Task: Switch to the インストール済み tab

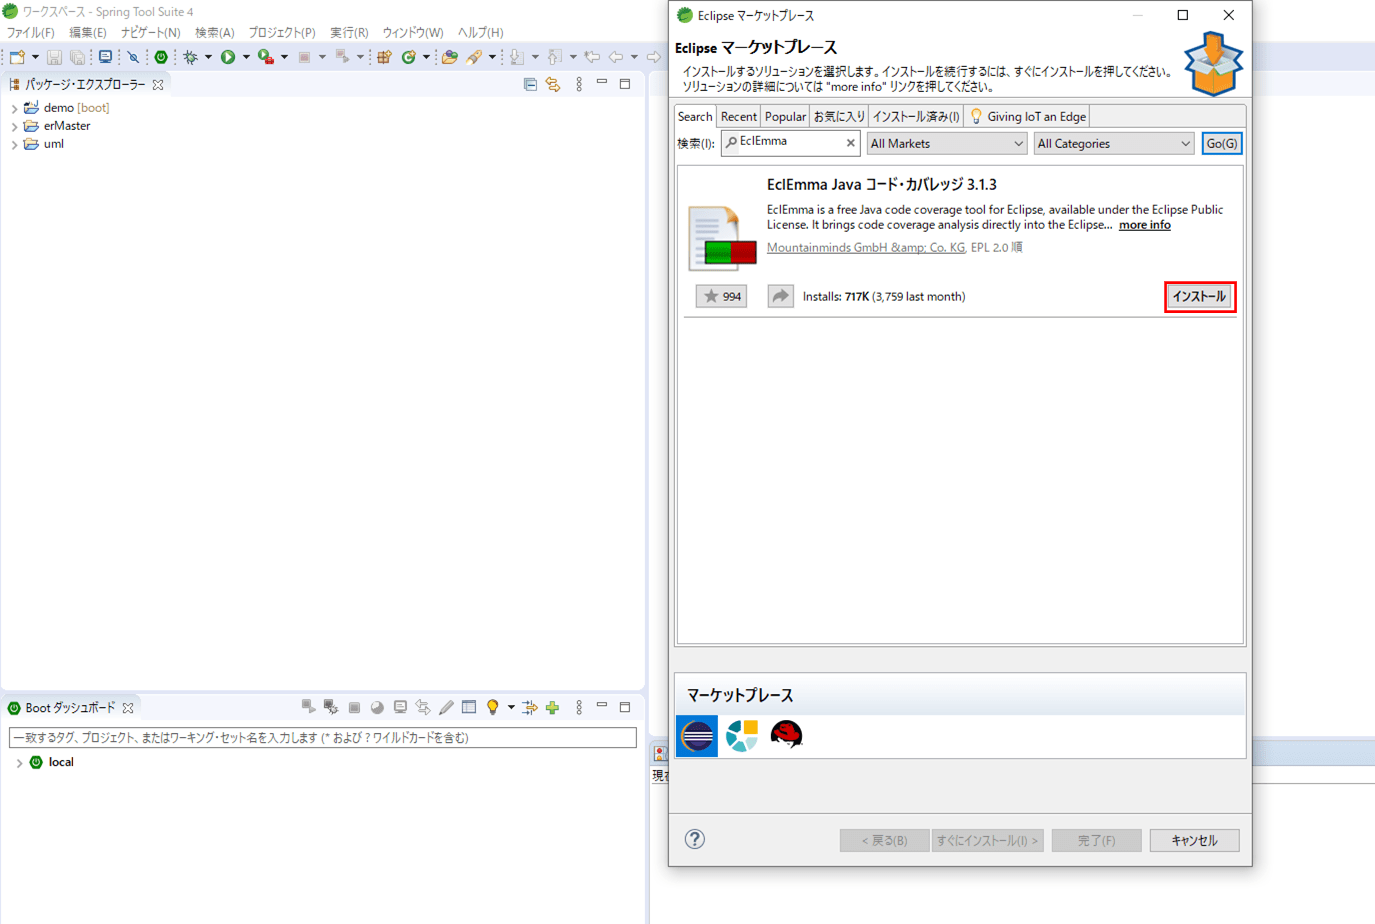Action: tap(916, 117)
